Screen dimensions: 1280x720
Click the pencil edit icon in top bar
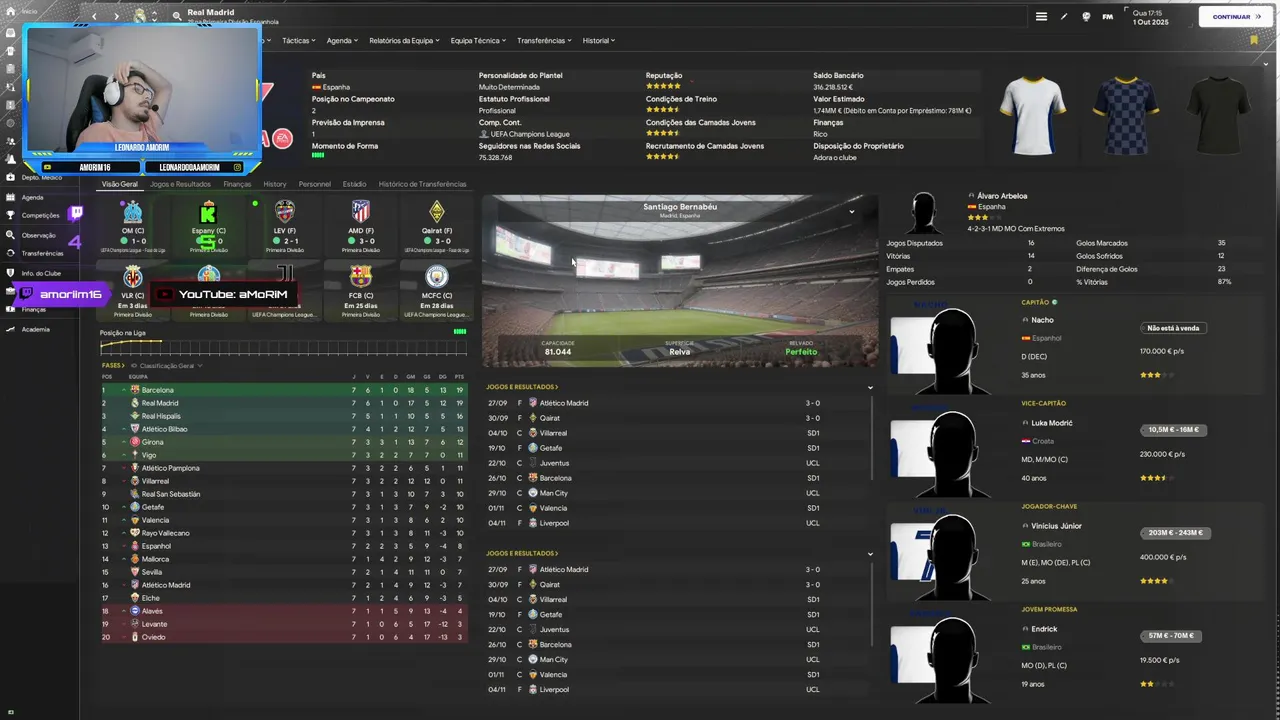point(1064,16)
